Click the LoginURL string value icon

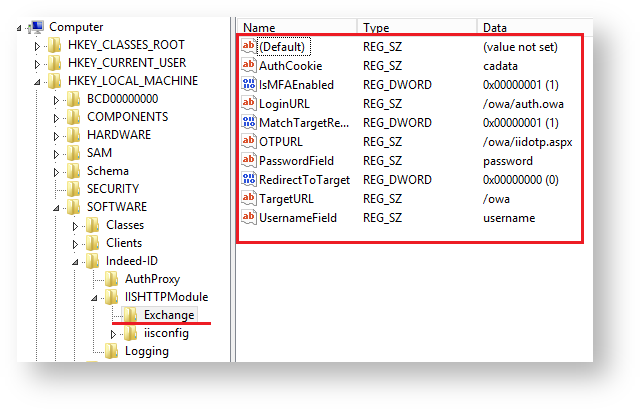249,104
